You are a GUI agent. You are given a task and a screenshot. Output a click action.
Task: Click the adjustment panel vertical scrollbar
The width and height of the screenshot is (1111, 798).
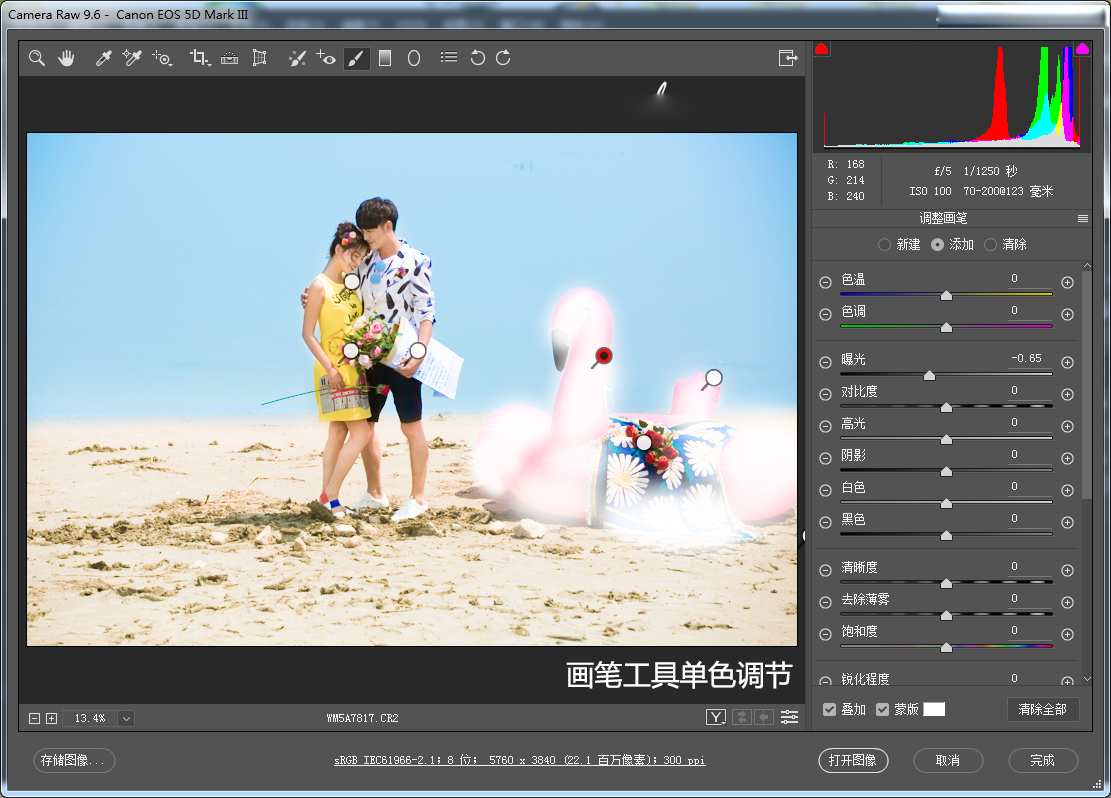pyautogui.click(x=1086, y=383)
